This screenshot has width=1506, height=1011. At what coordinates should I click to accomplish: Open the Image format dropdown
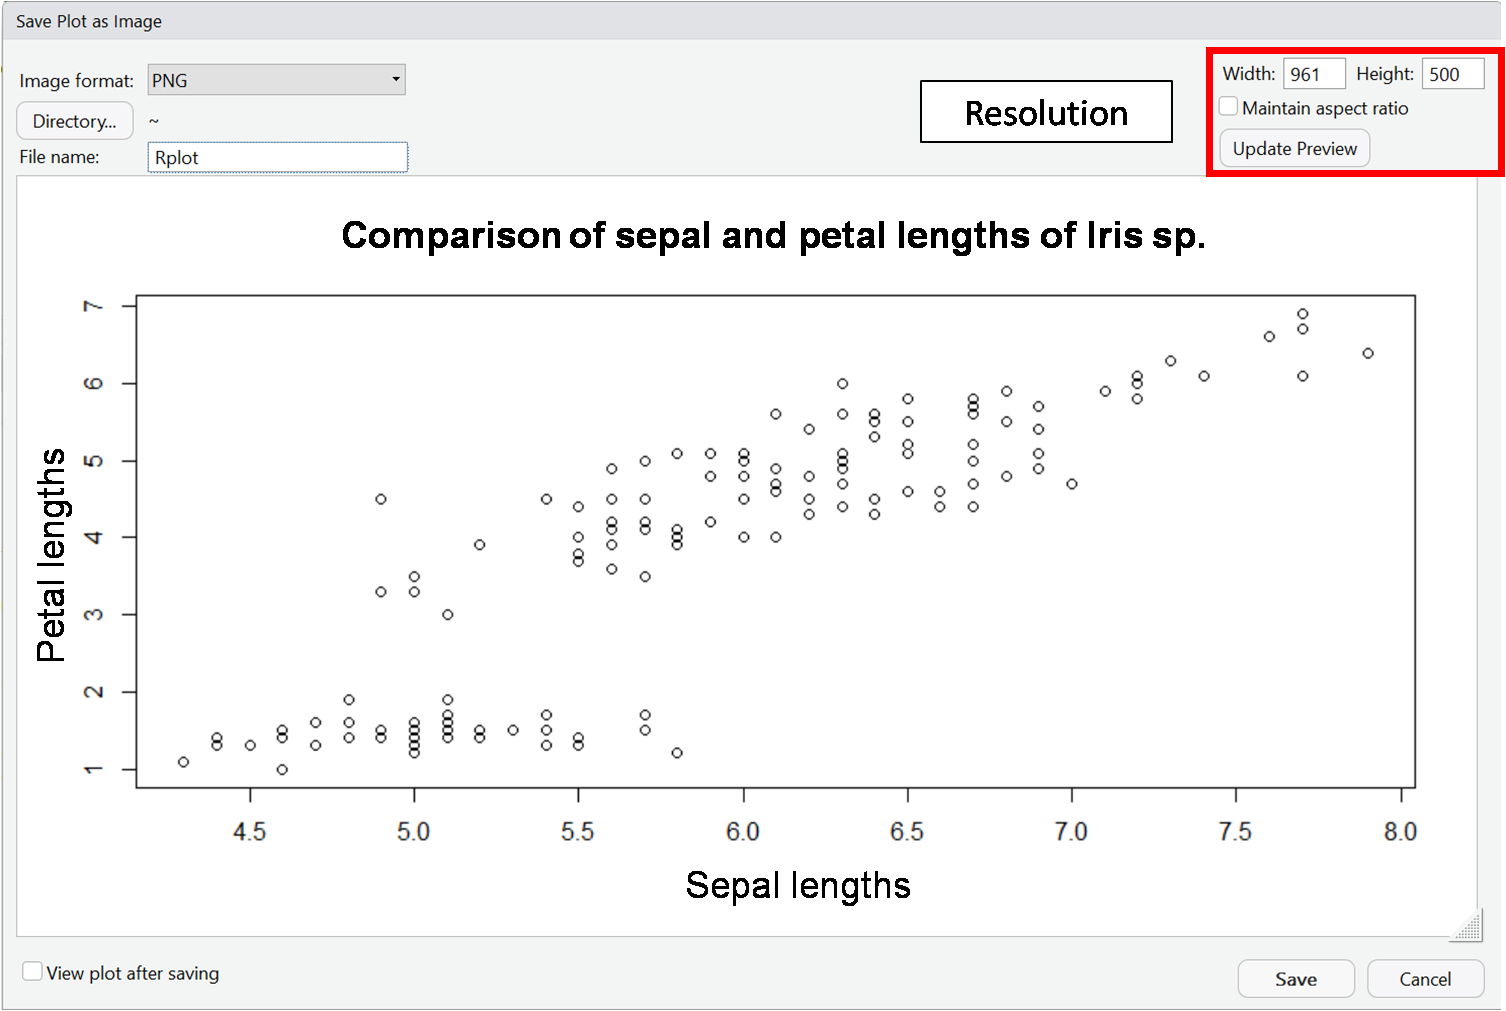pos(276,80)
